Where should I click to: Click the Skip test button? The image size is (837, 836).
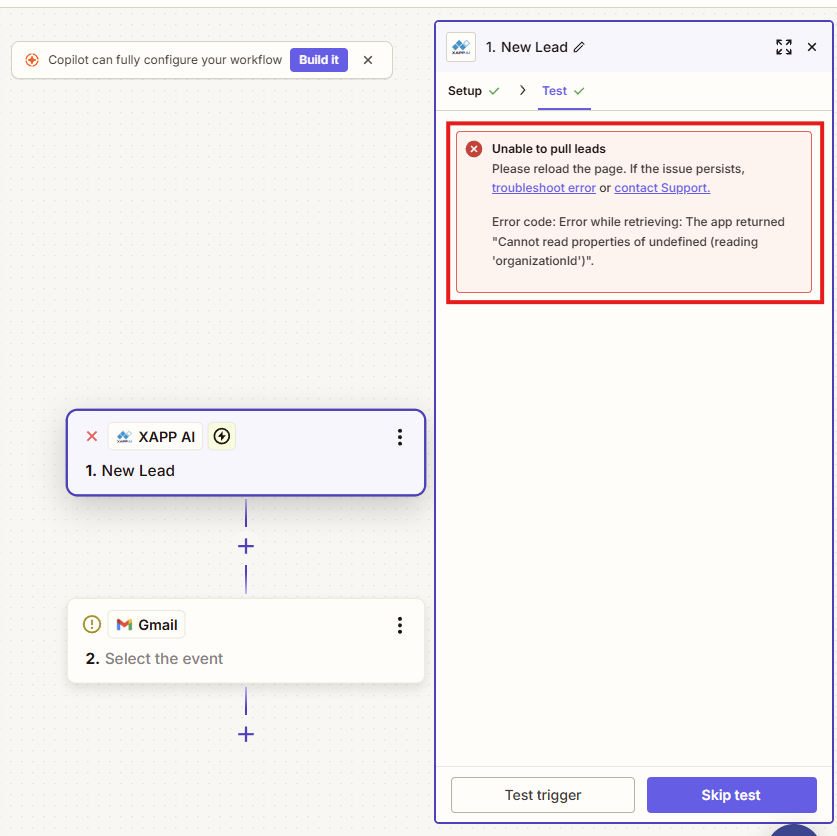click(731, 795)
